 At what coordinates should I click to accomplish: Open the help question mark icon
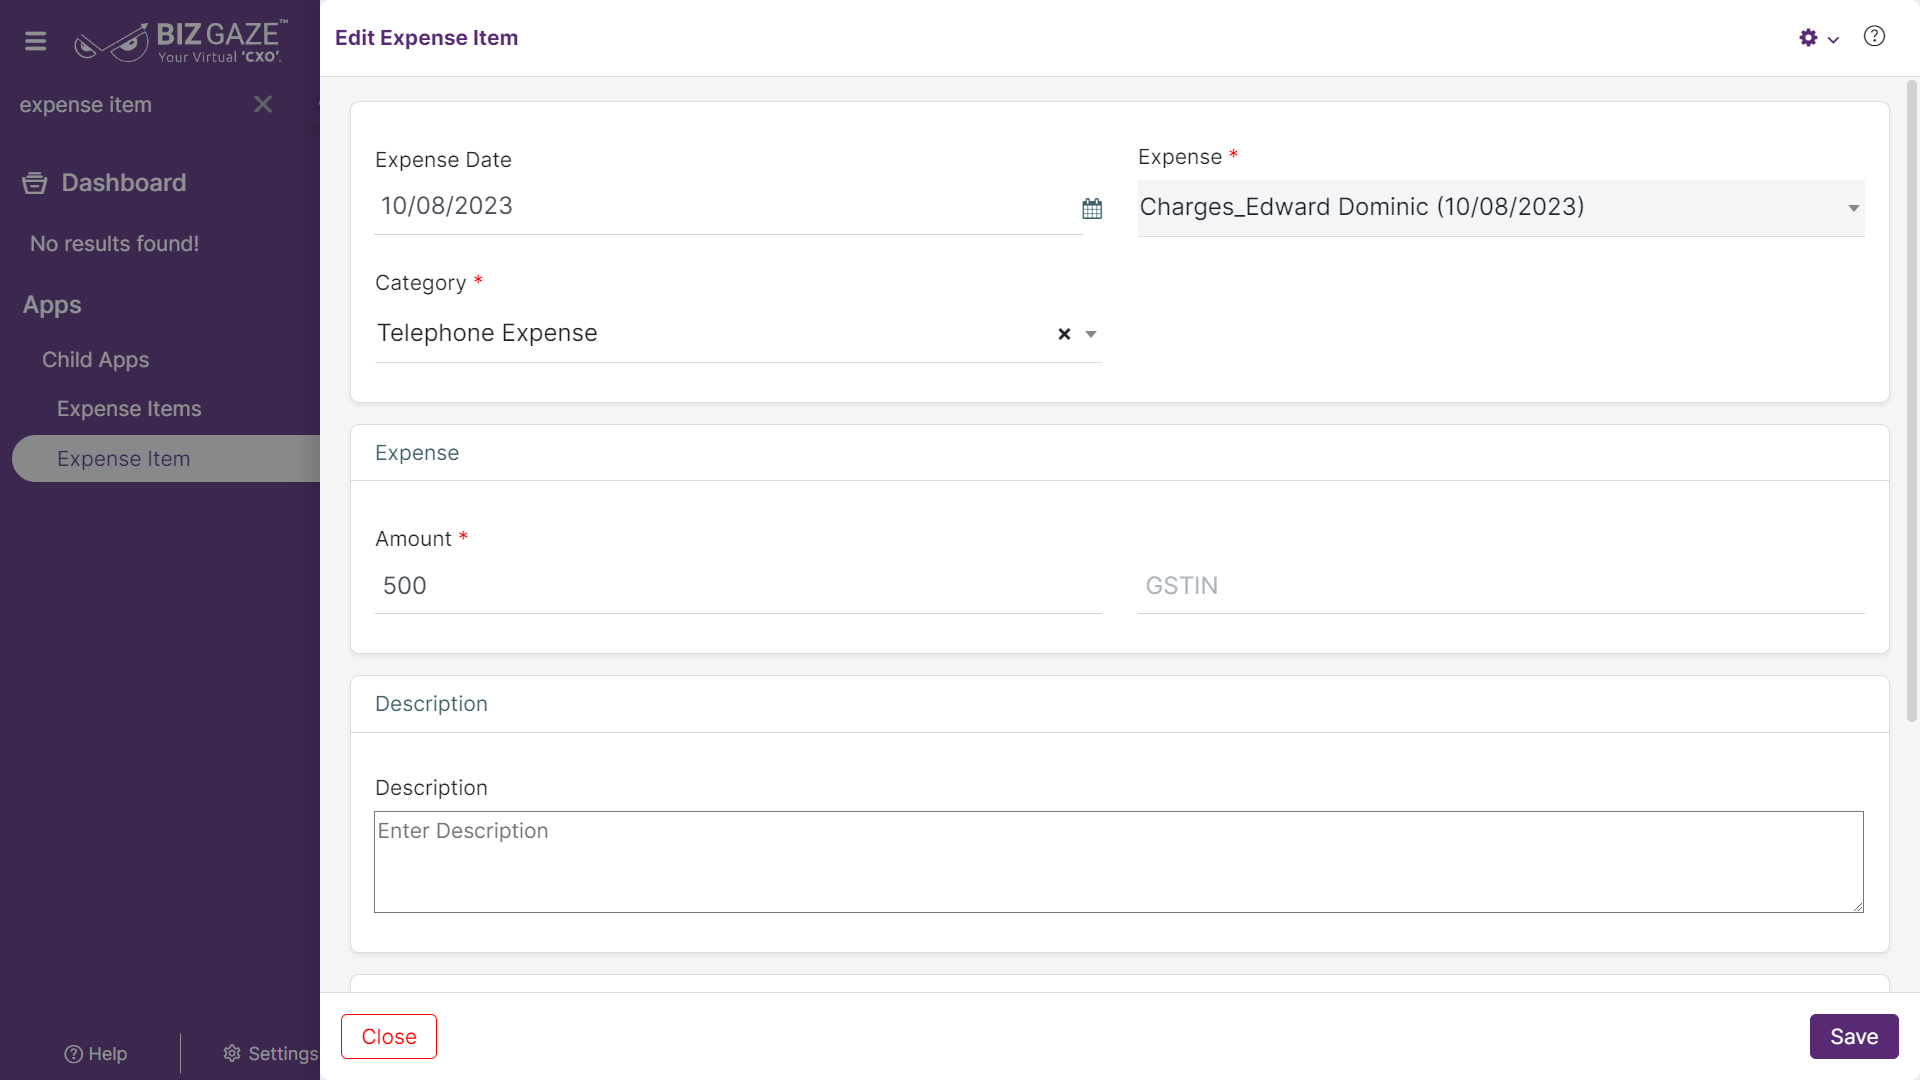coord(1874,37)
